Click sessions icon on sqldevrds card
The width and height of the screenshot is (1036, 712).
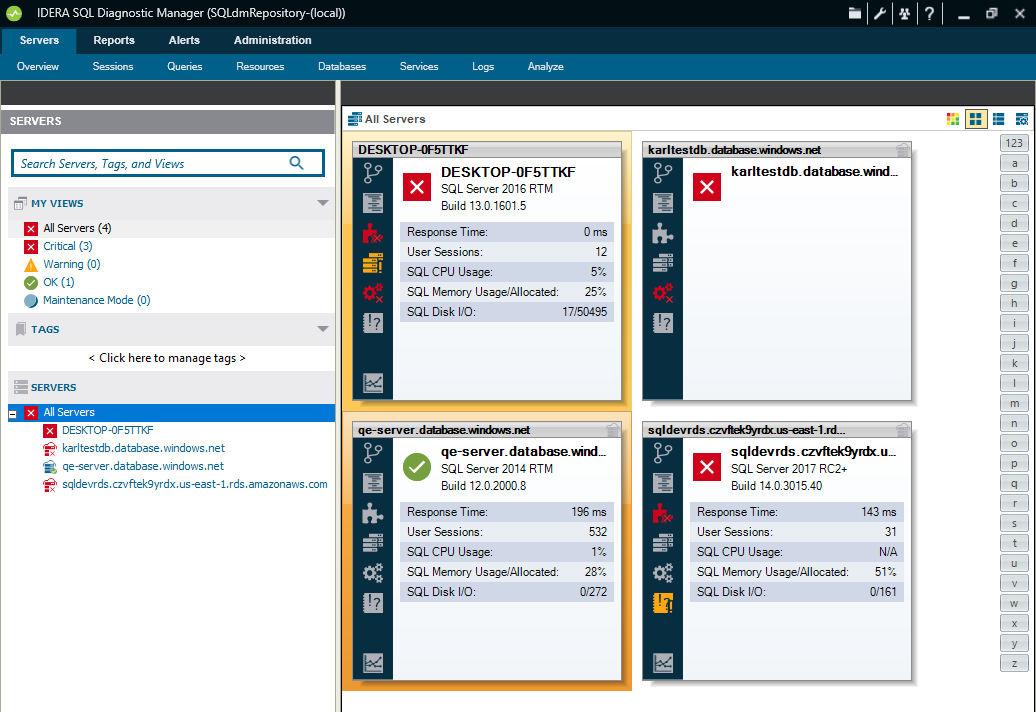pos(663,454)
